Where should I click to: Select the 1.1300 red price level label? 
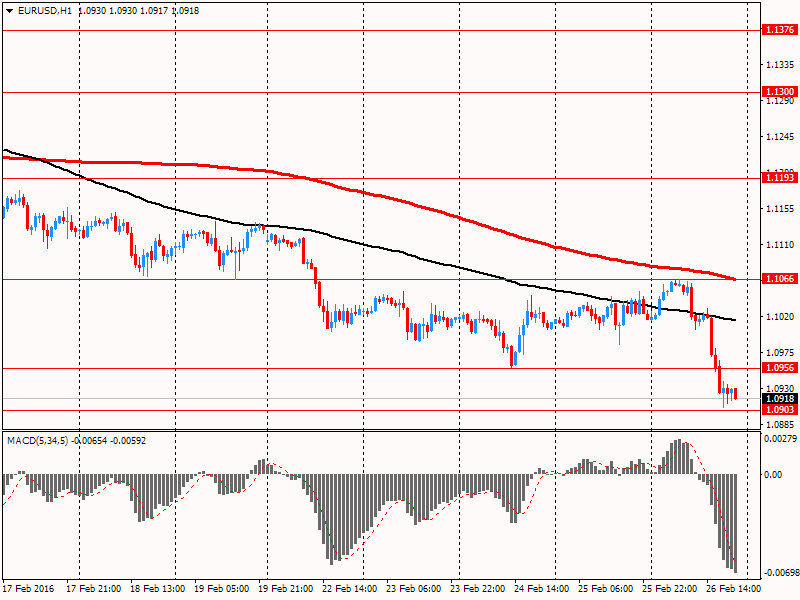coord(779,91)
